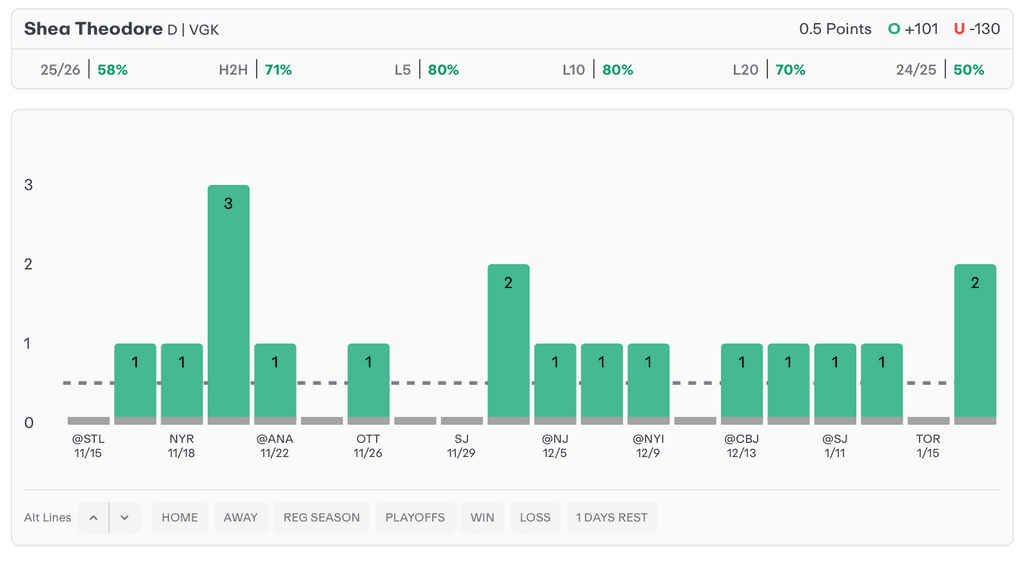Toggle the 1 DAYS REST filter
The width and height of the screenshot is (1024, 562).
pos(612,517)
